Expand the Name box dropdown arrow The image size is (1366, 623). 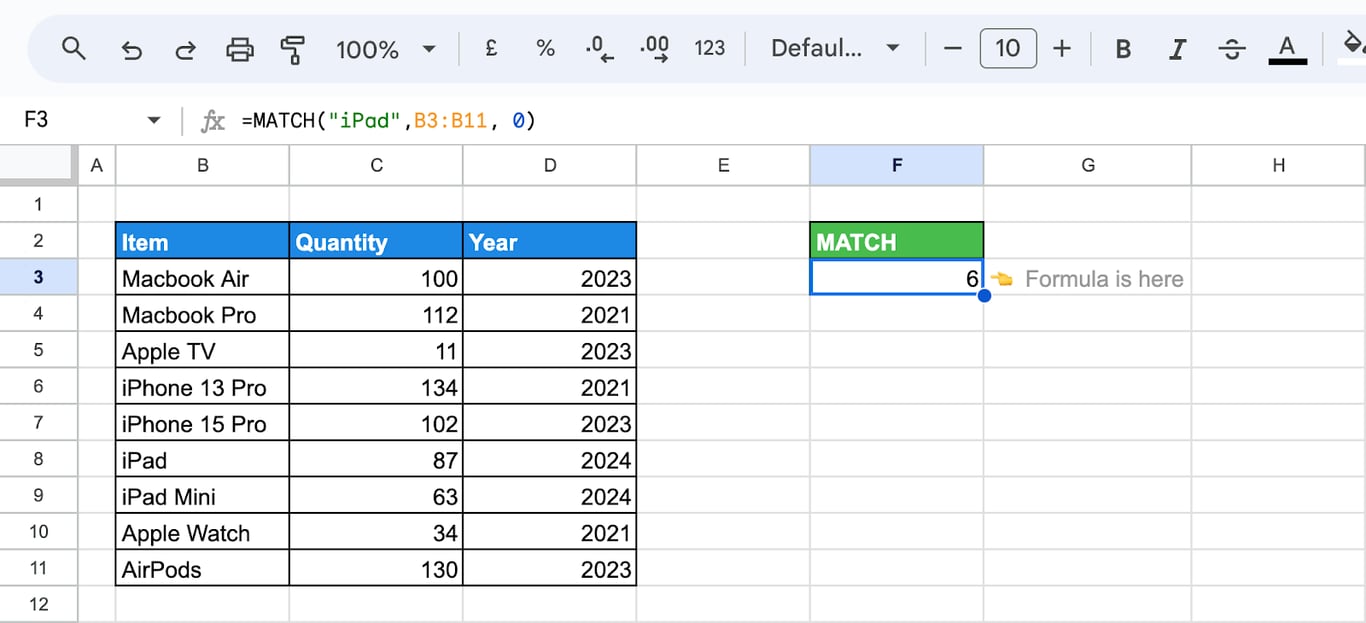pyautogui.click(x=153, y=121)
